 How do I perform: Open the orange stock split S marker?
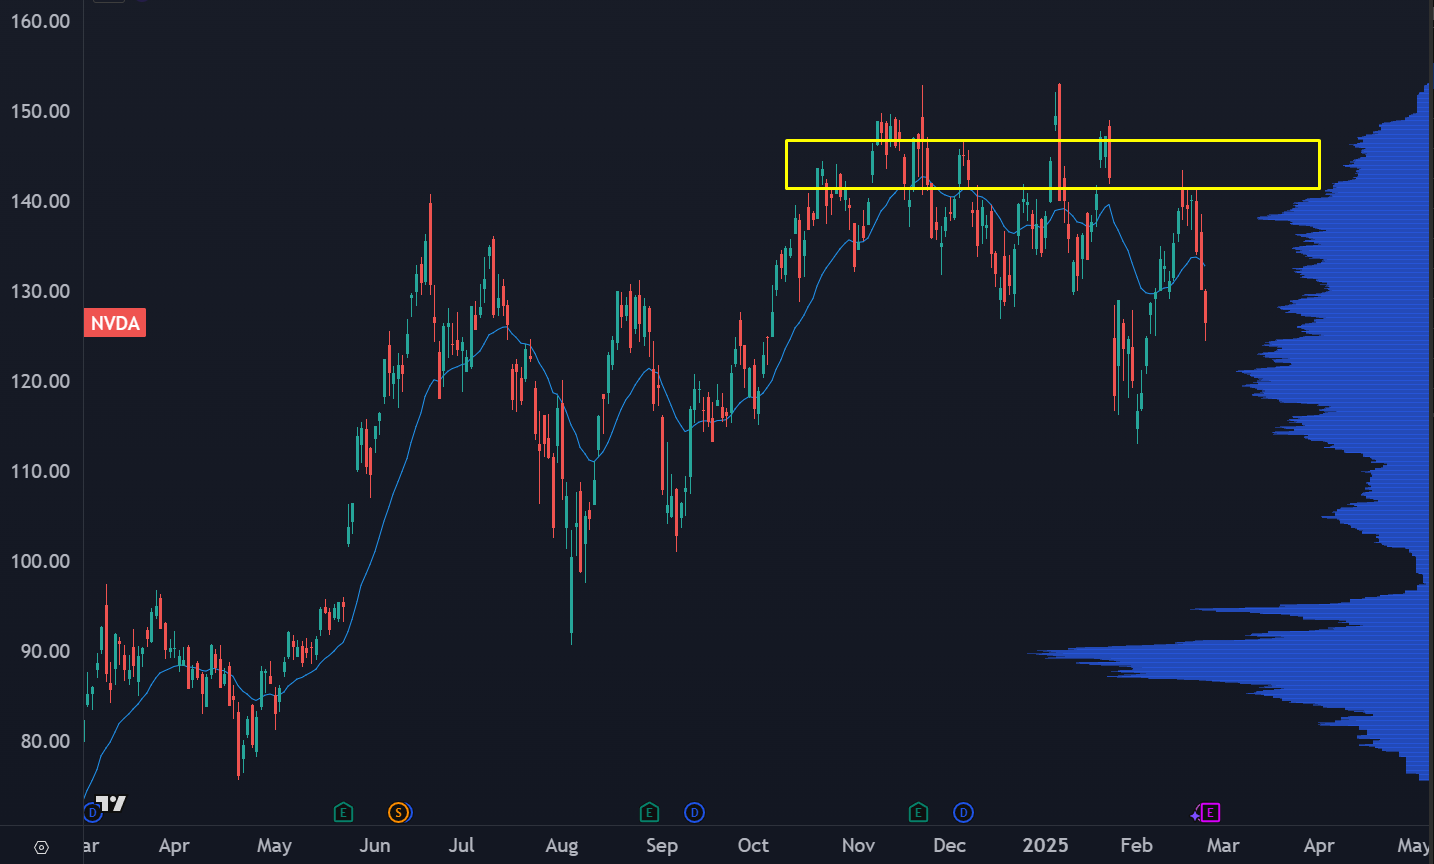coord(398,813)
